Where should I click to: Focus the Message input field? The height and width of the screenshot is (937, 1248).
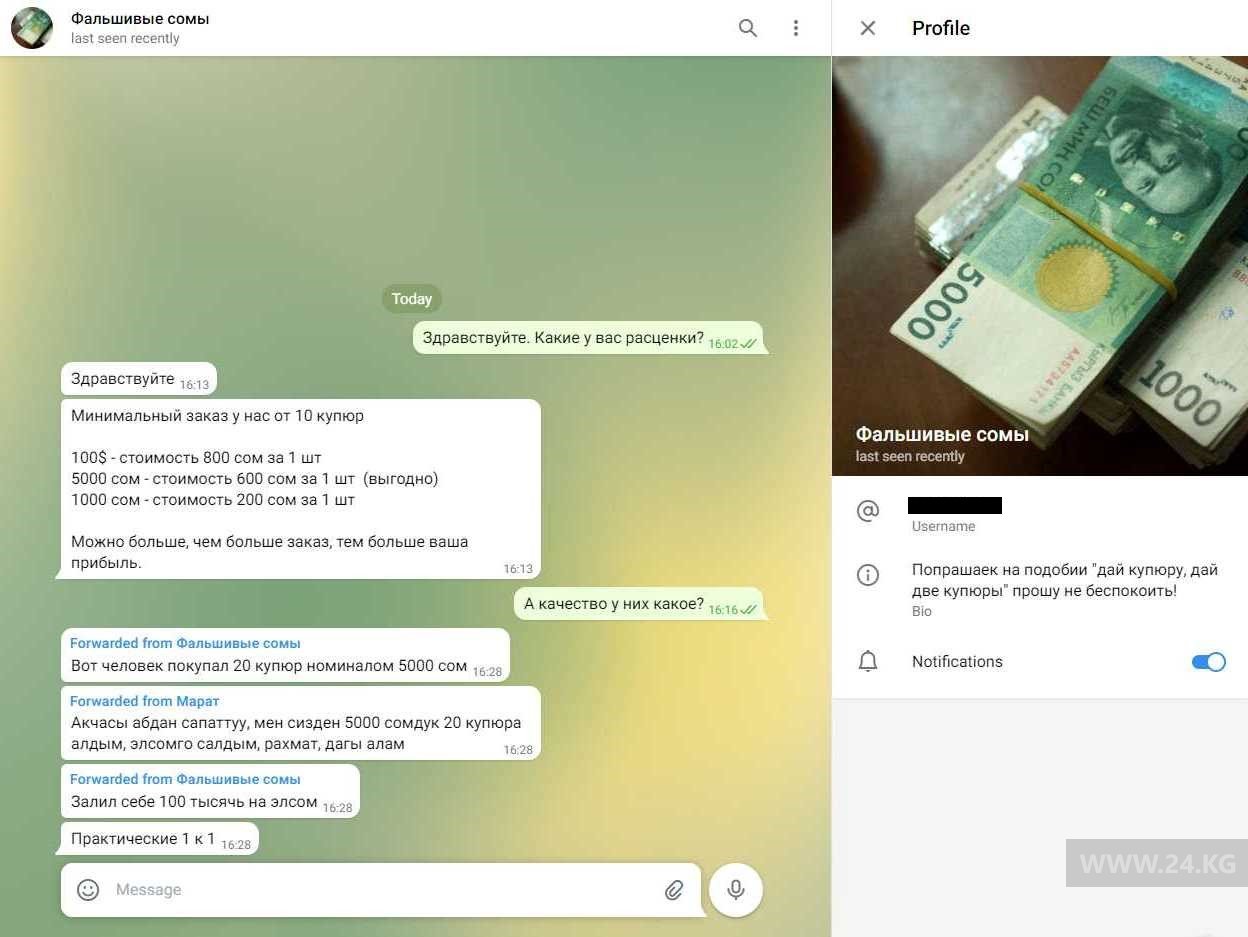380,890
